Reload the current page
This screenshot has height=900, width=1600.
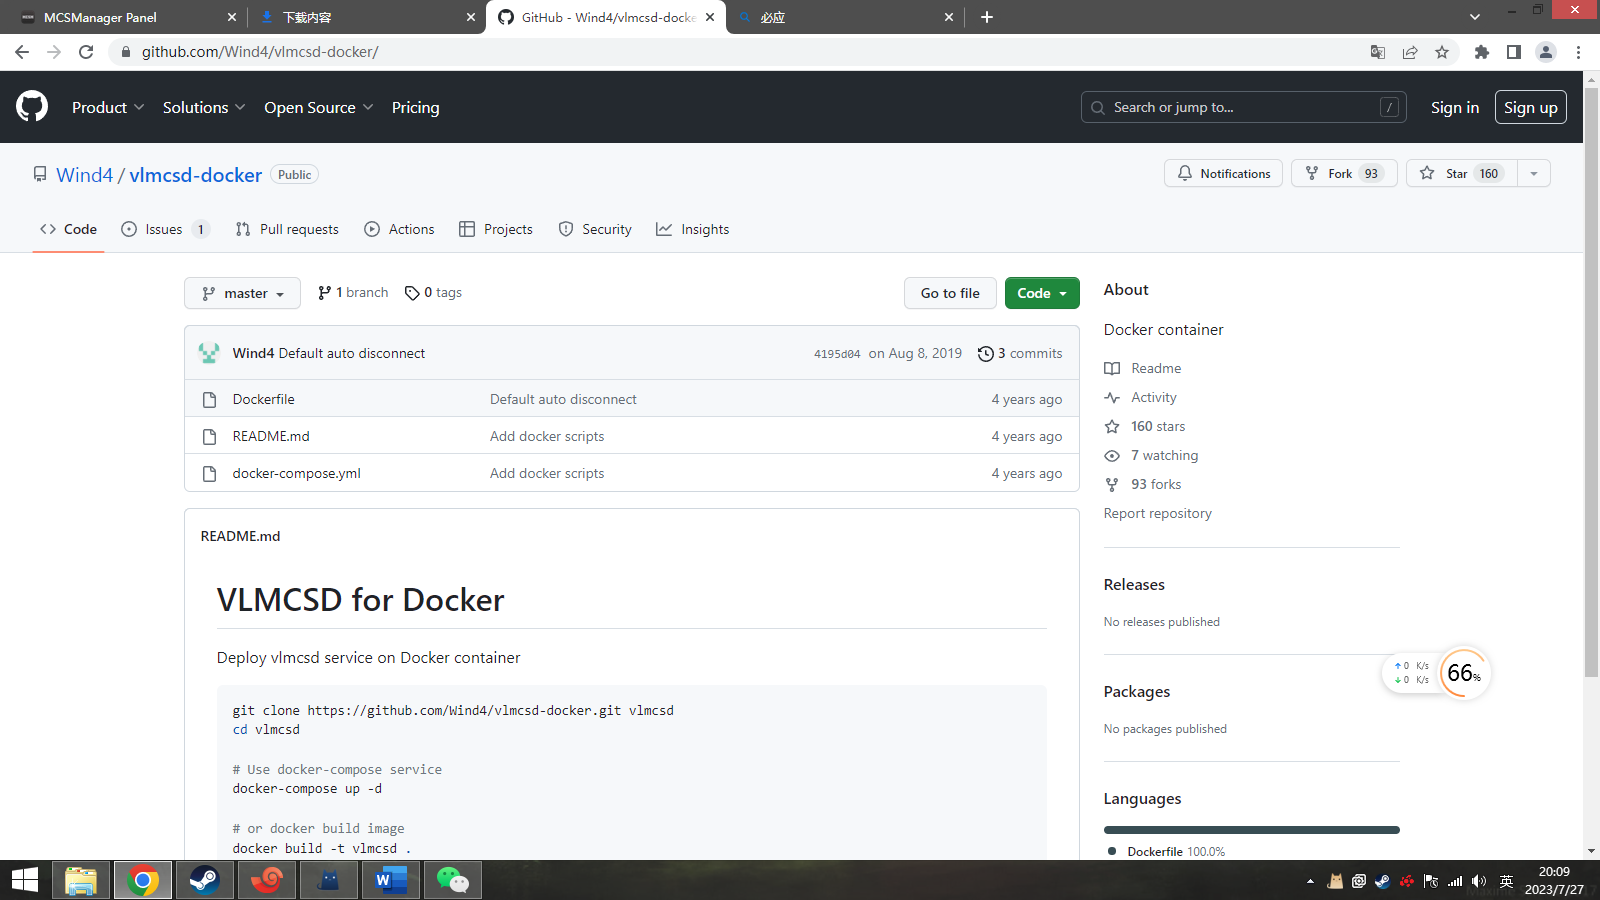[x=86, y=52]
